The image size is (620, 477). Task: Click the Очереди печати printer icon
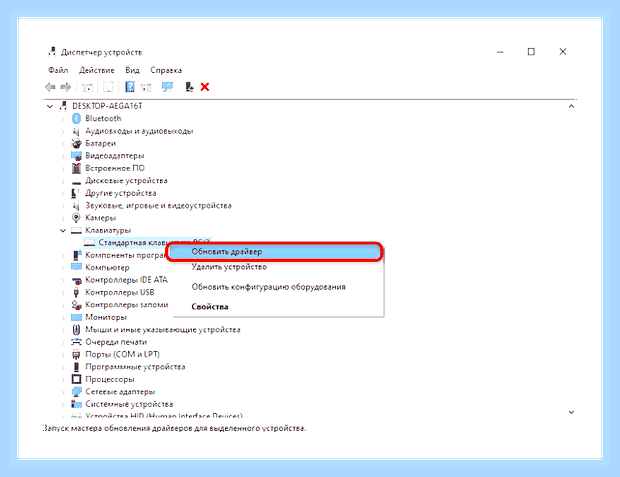(76, 342)
